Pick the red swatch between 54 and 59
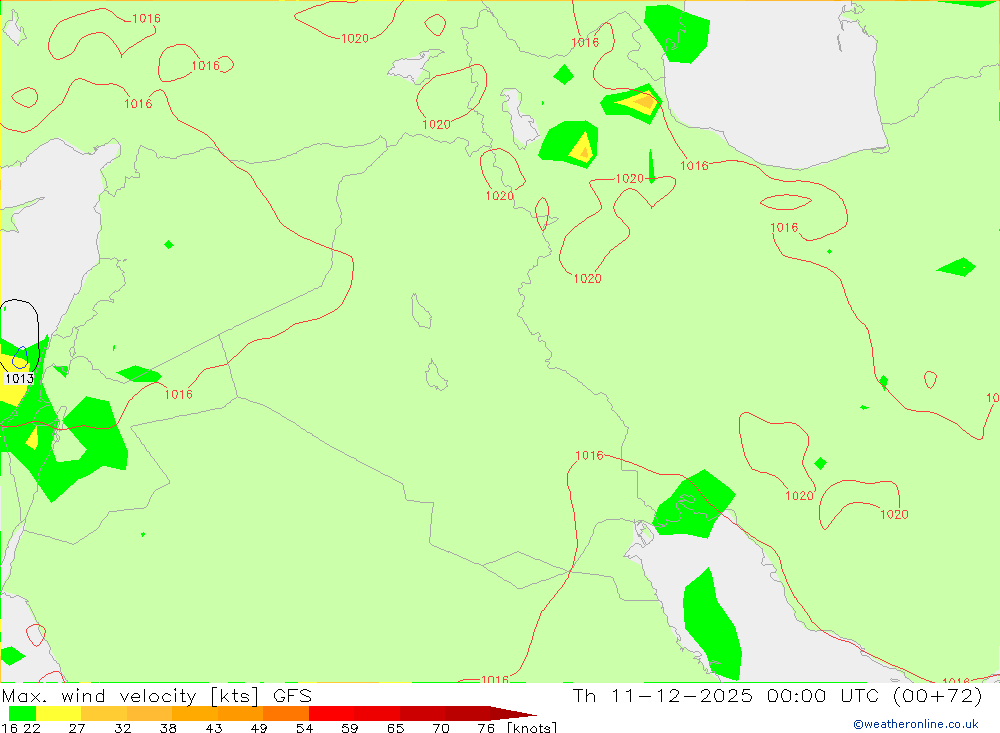 tap(332, 713)
